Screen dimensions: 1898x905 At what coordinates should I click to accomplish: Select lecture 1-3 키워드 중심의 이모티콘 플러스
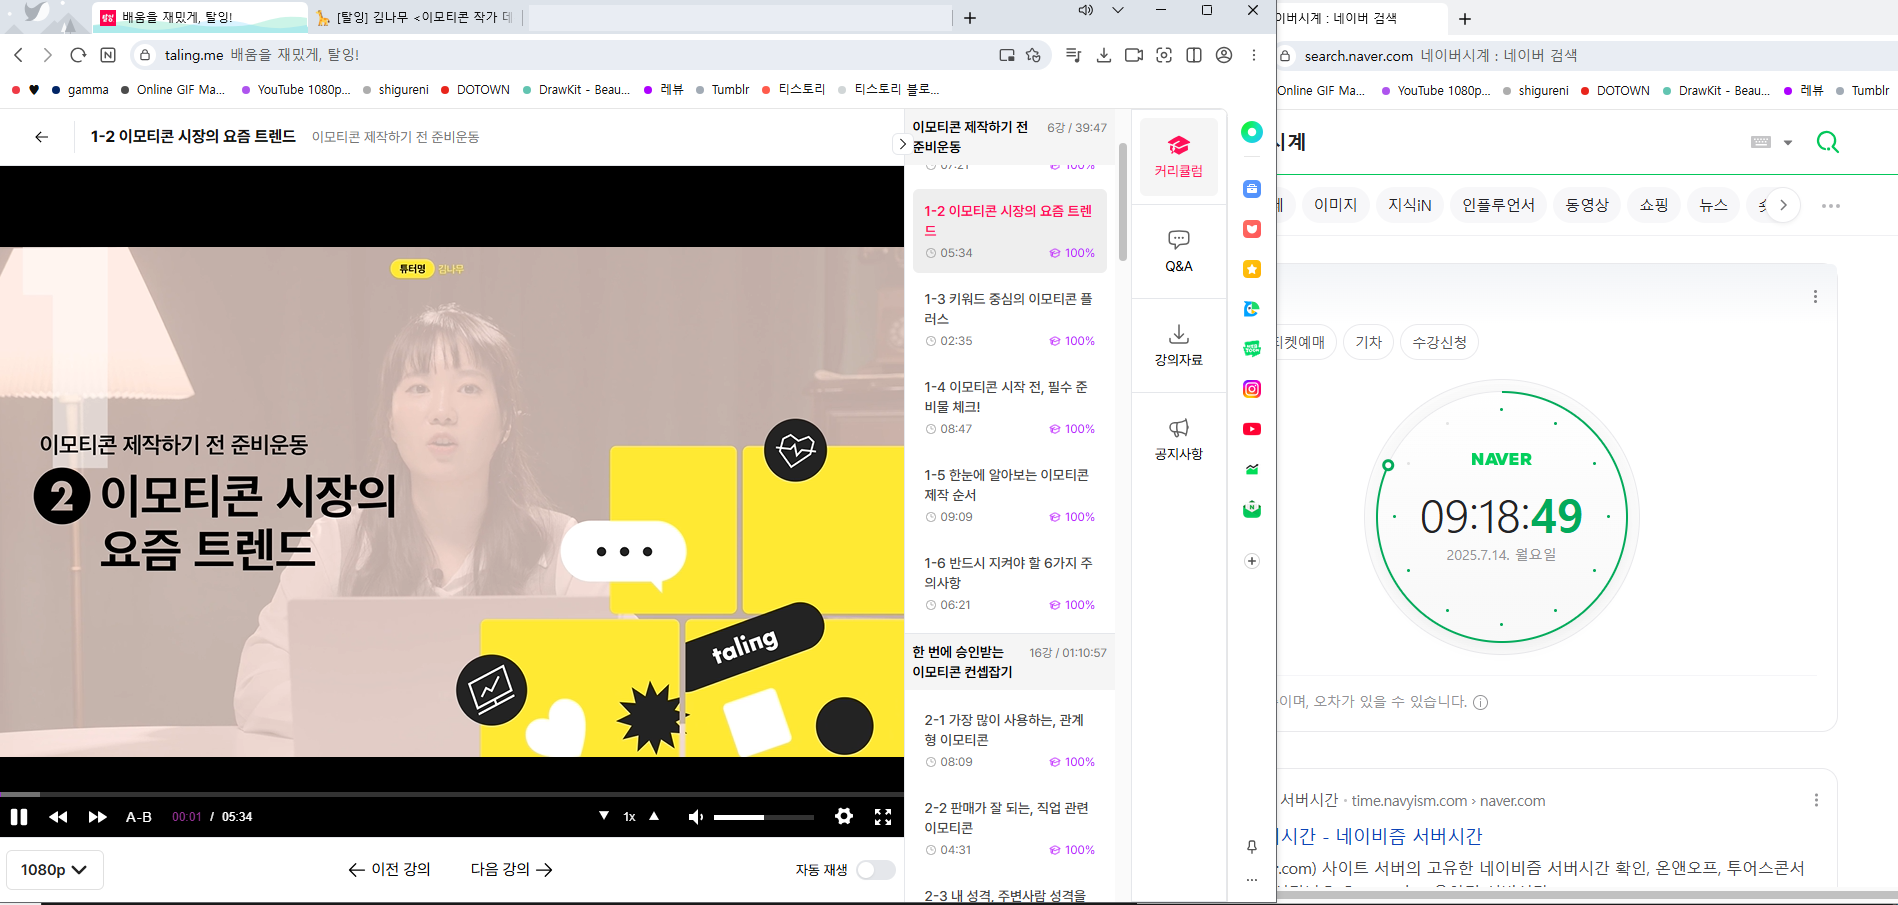[x=1010, y=319]
